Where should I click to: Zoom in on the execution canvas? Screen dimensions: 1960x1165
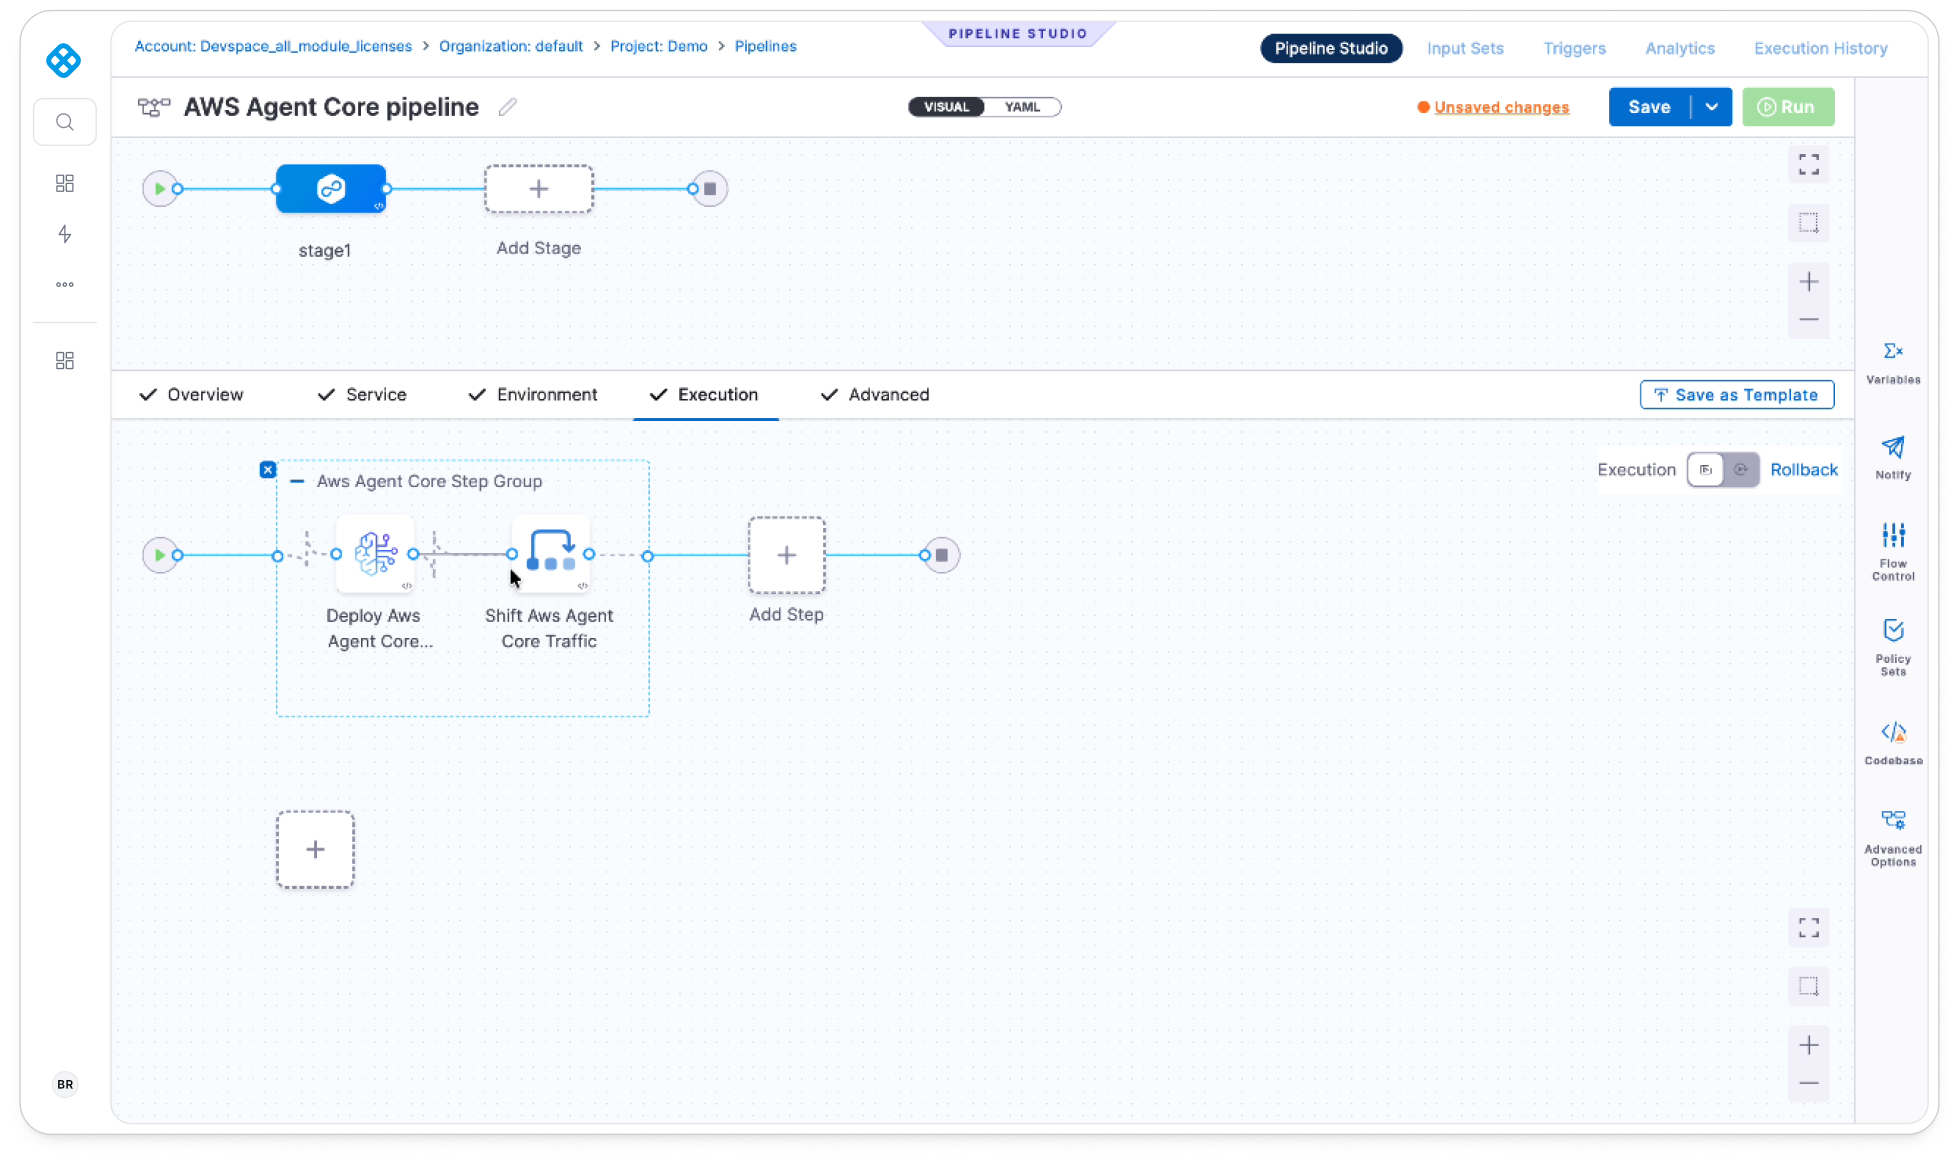[1809, 1046]
